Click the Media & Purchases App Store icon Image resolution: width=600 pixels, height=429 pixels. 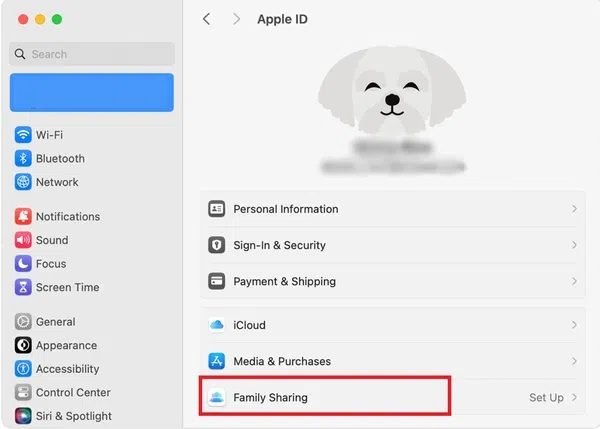[x=217, y=361]
